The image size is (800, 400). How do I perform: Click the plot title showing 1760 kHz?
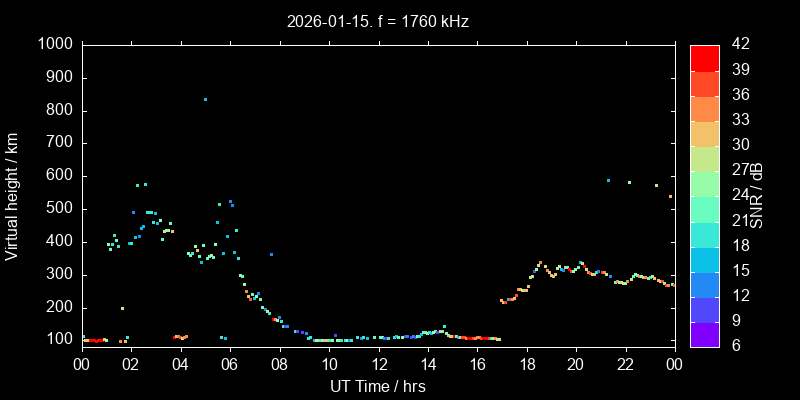tap(377, 21)
